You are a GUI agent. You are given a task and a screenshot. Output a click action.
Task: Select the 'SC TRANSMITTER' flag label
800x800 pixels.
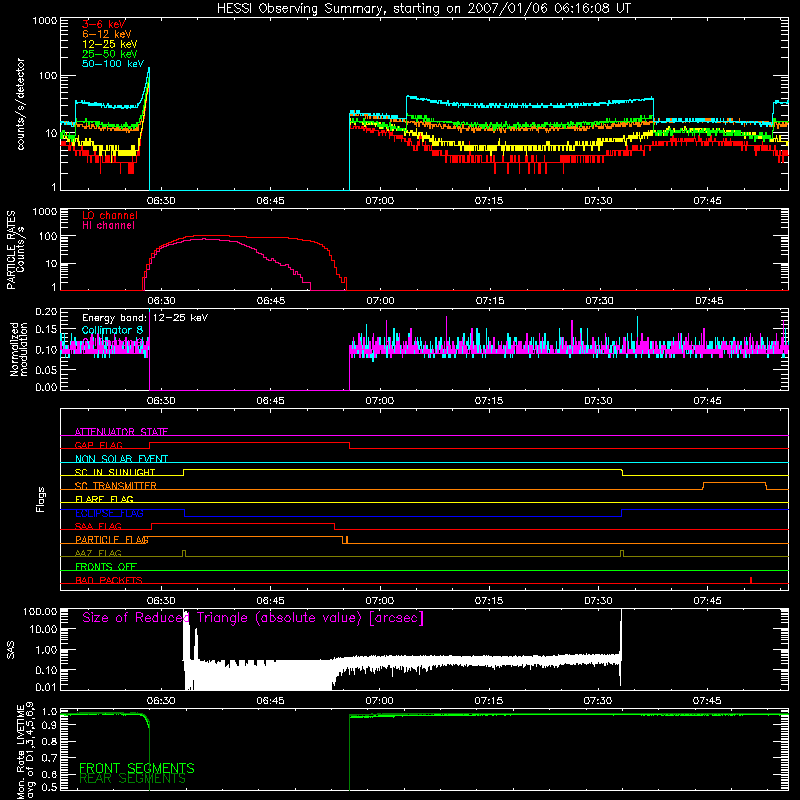(x=115, y=486)
